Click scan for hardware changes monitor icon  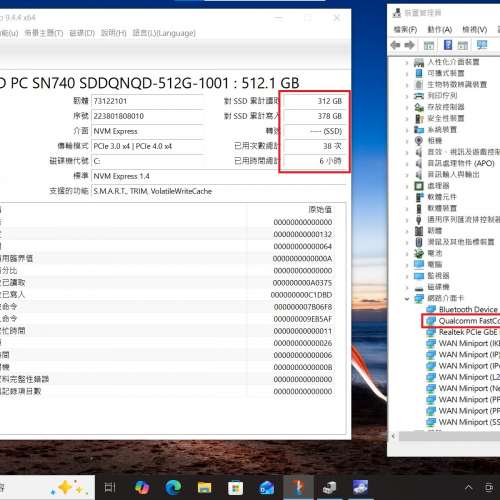point(482,45)
